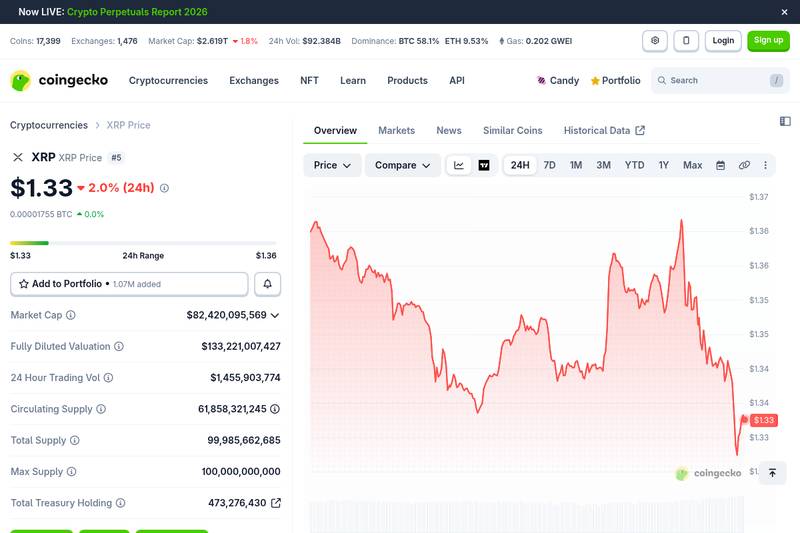Click the Login button
Screen dimensions: 800x533
point(723,41)
